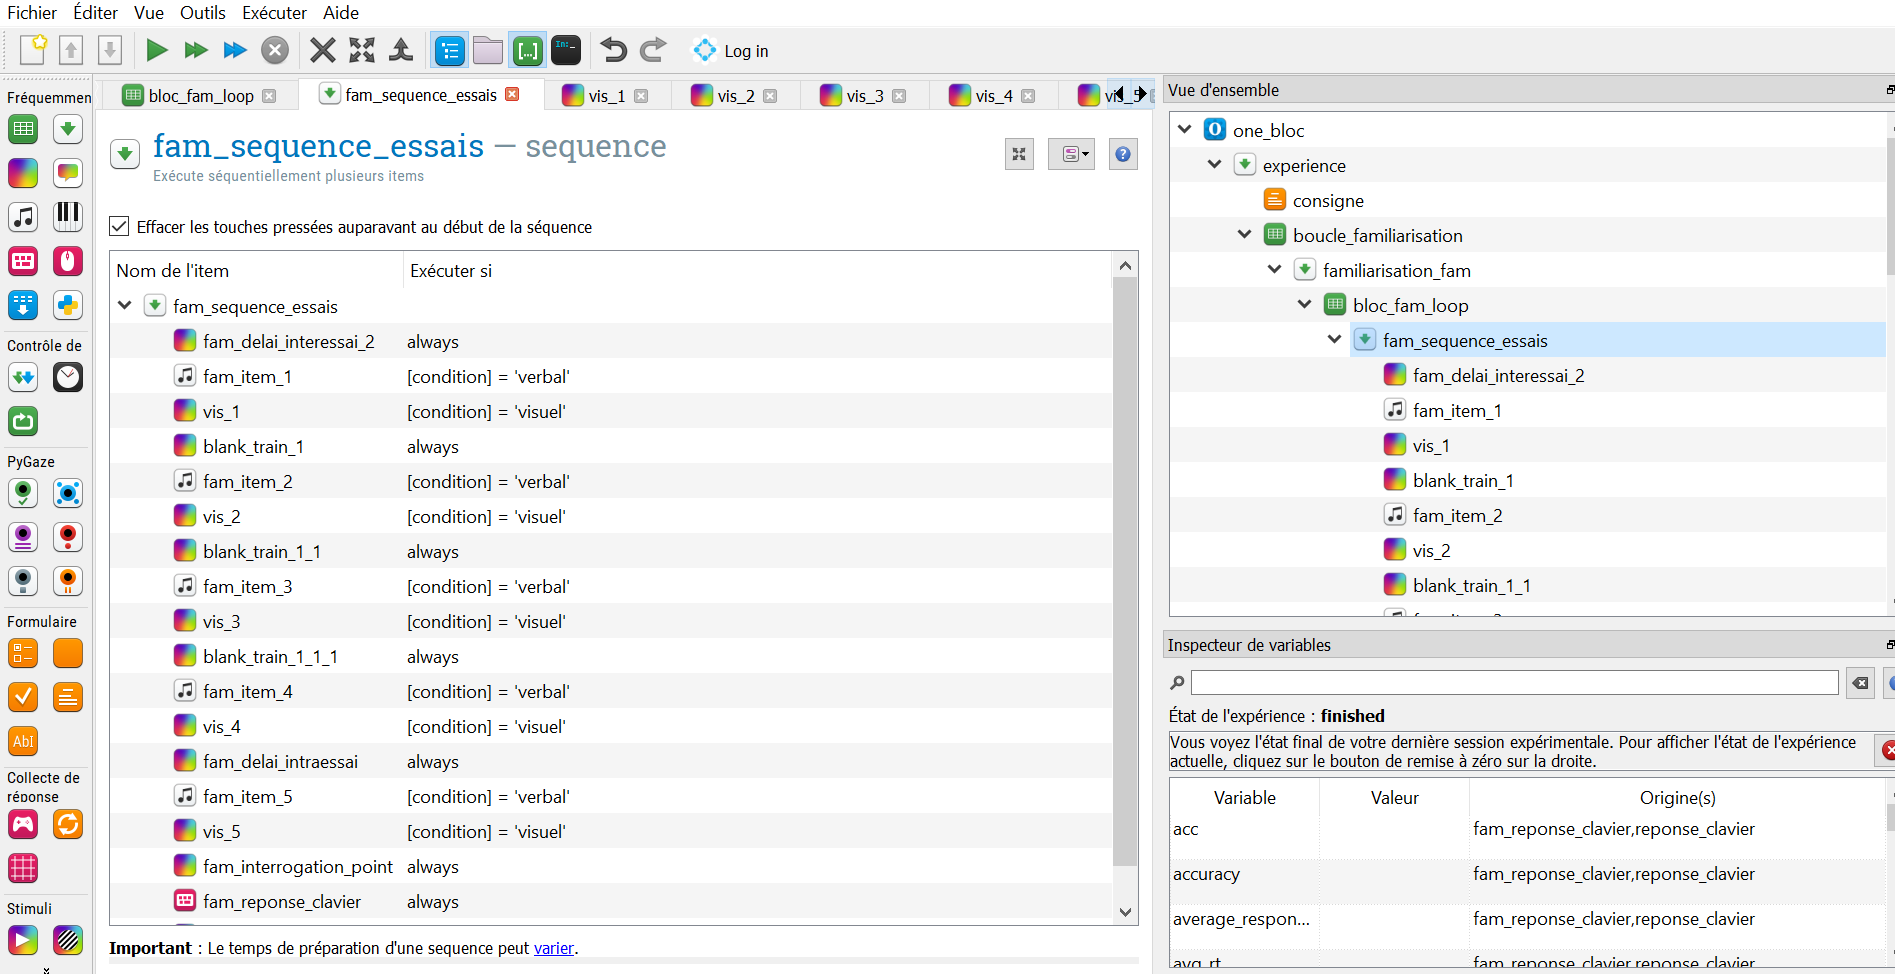
Task: Click the Redo arrow in toolbar
Action: [653, 50]
